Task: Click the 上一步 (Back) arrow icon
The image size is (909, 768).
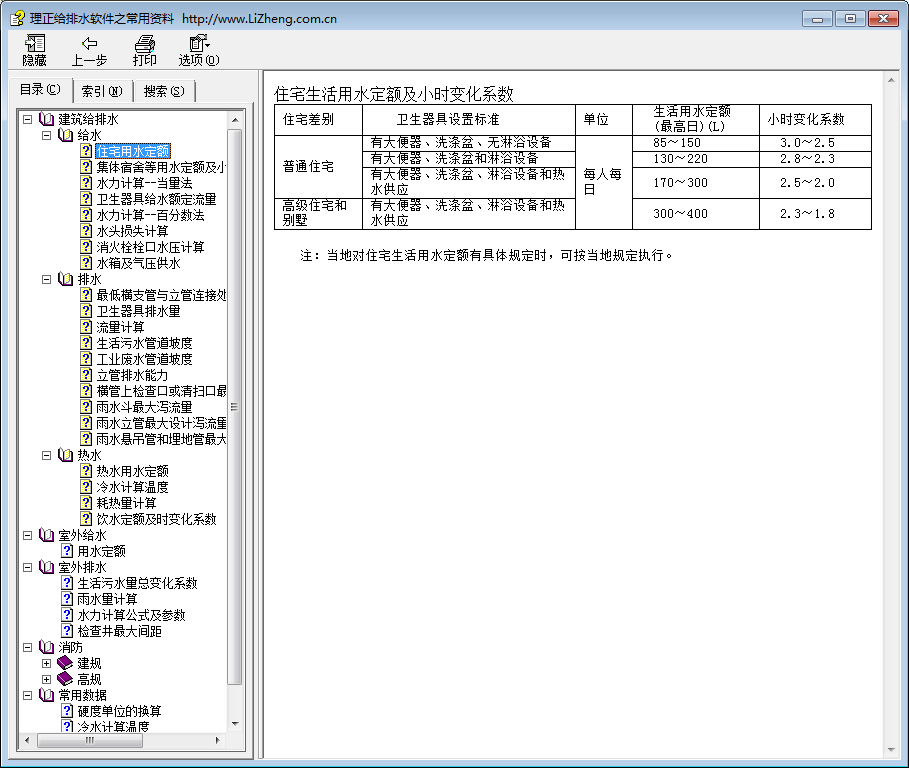Action: 89,43
